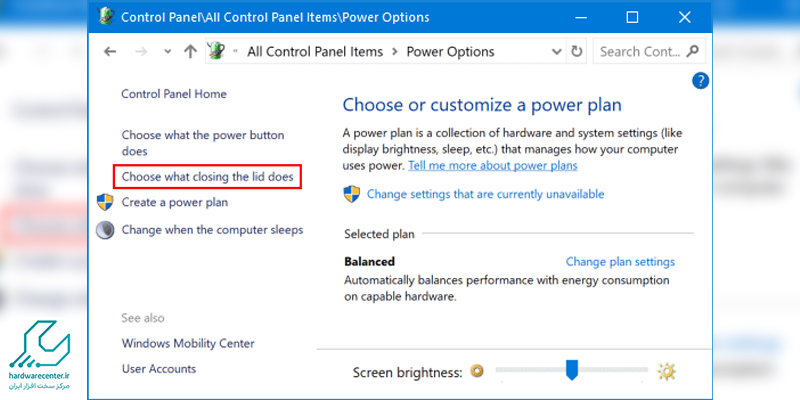
Task: Click the low brightness sun icon
Action: (x=477, y=372)
